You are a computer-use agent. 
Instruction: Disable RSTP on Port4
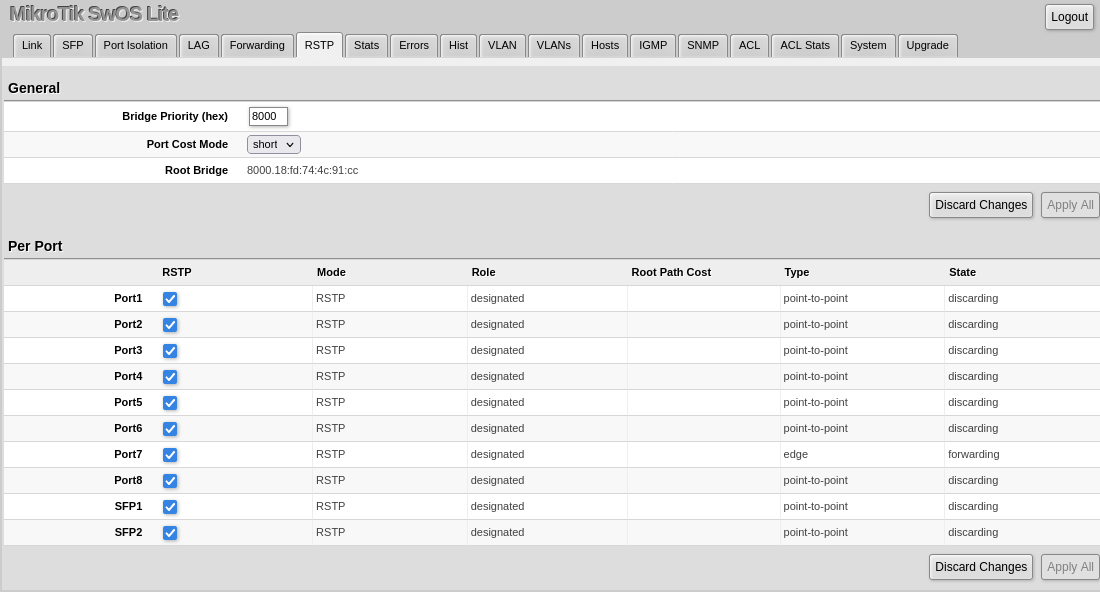tap(170, 376)
